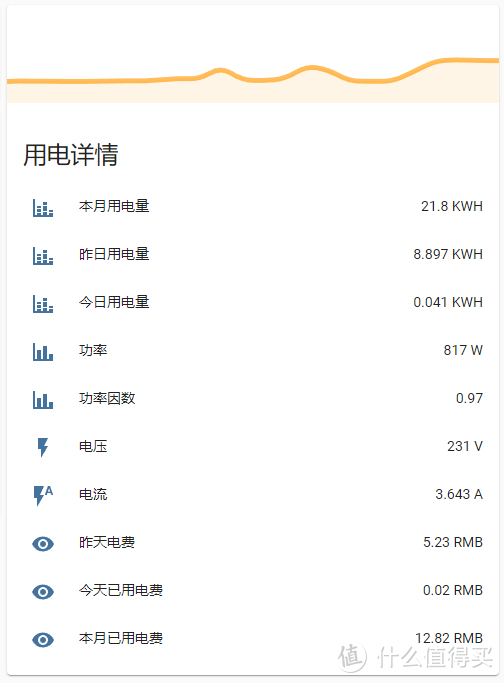
Task: Click the 21.8 KWH value
Action: 452,206
